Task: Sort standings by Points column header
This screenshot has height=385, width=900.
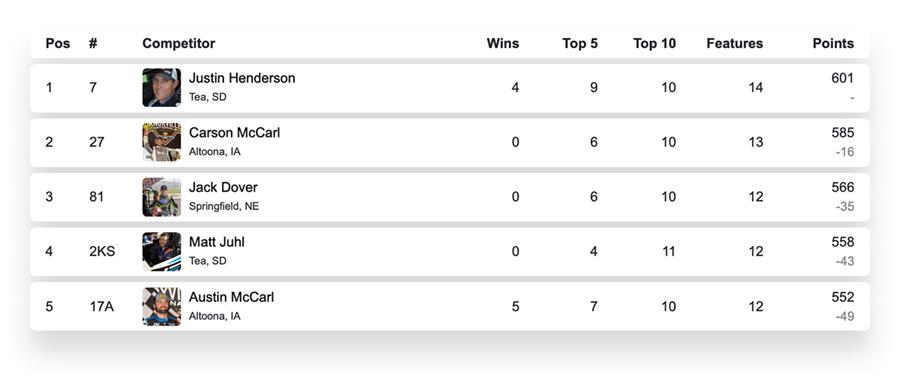Action: [833, 44]
